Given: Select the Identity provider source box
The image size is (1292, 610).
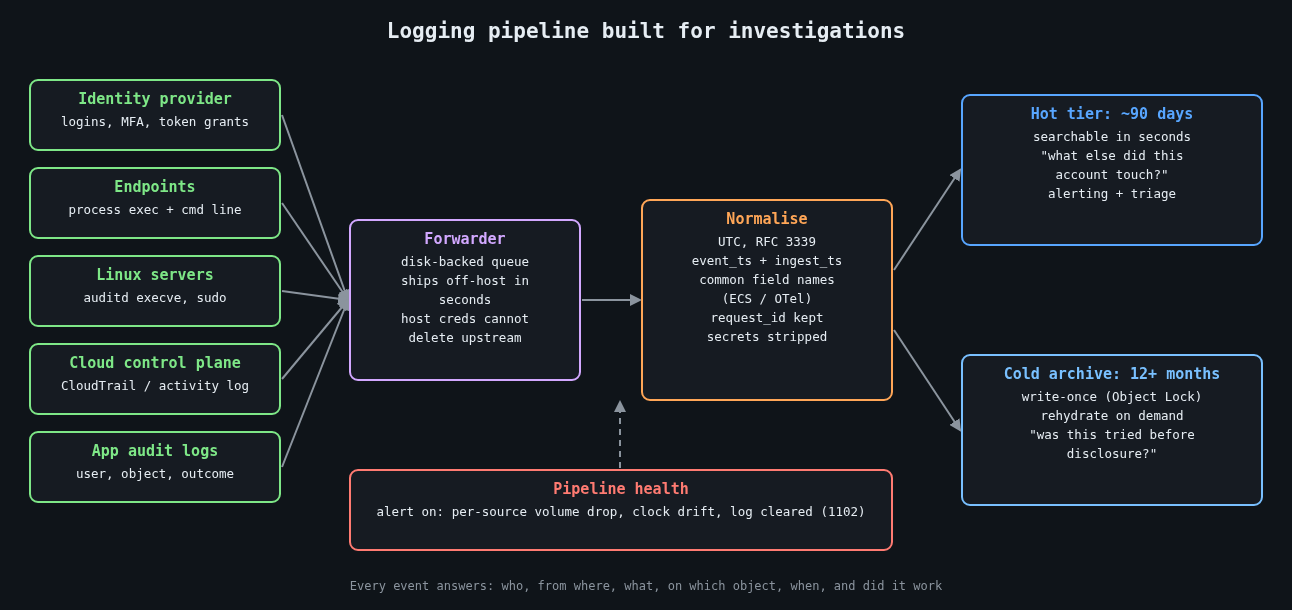Looking at the screenshot, I should pyautogui.click(x=155, y=115).
